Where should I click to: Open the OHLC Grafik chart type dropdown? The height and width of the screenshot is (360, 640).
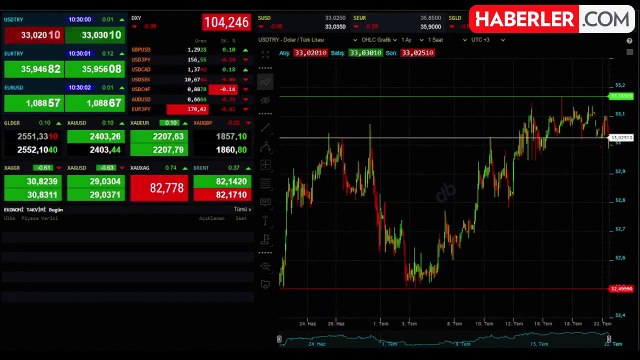pos(379,40)
